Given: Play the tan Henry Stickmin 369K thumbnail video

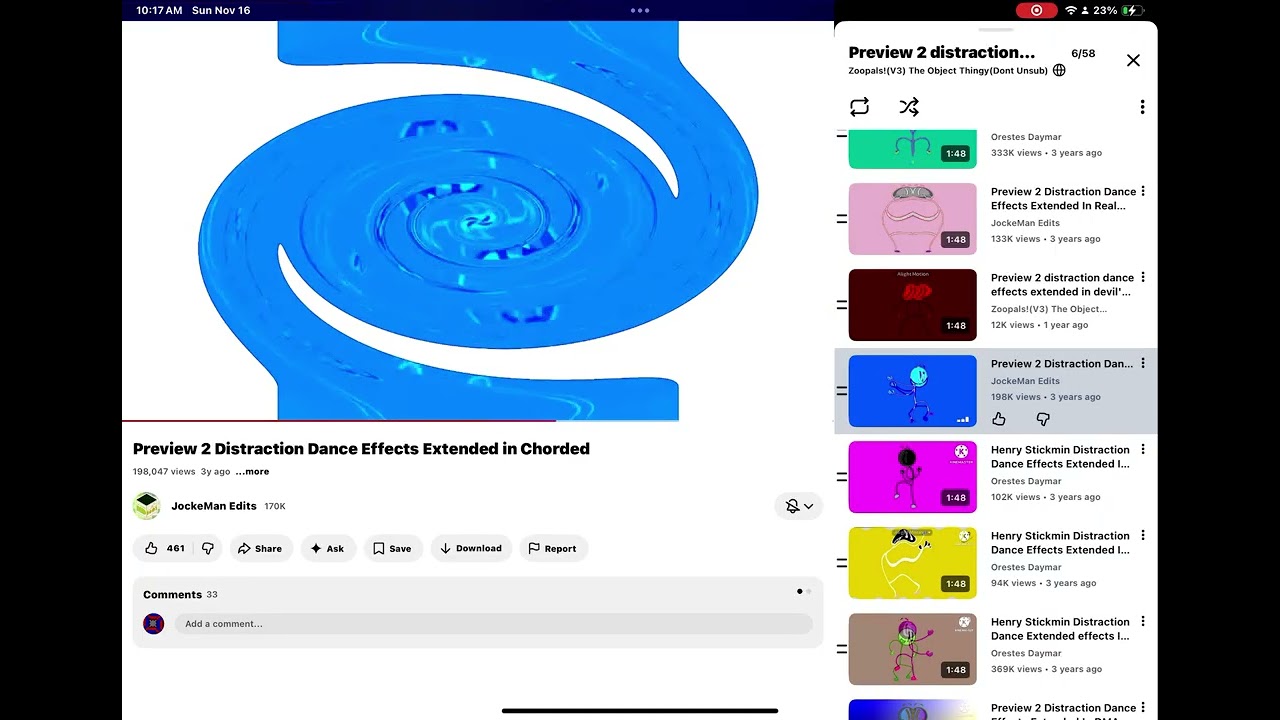Looking at the screenshot, I should point(913,649).
